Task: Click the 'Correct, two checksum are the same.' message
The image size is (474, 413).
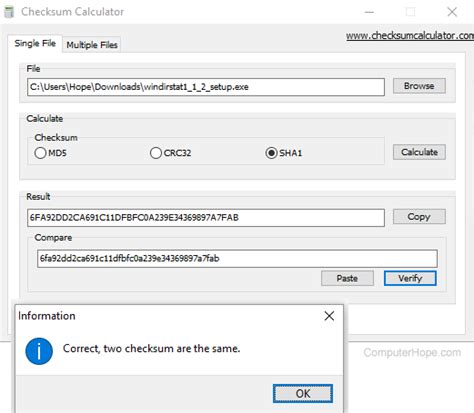Action: (x=151, y=349)
